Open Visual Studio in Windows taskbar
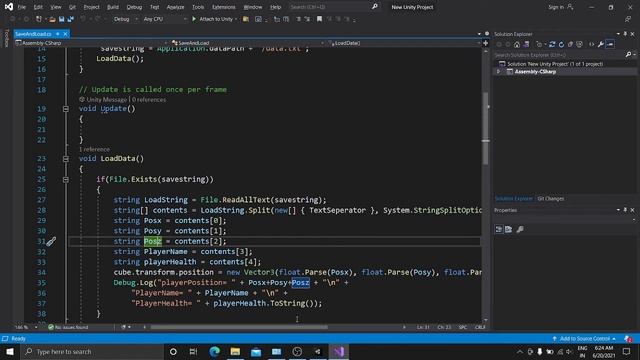The width and height of the screenshot is (640, 360). click(339, 351)
